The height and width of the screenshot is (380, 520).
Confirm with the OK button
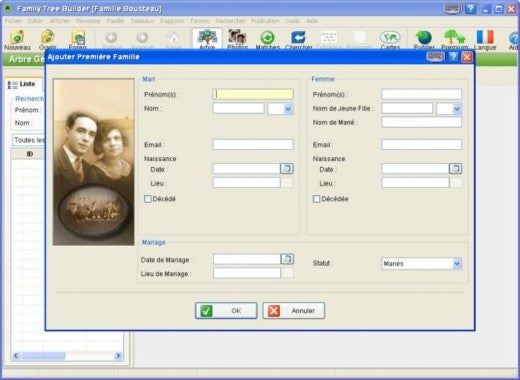coord(226,311)
